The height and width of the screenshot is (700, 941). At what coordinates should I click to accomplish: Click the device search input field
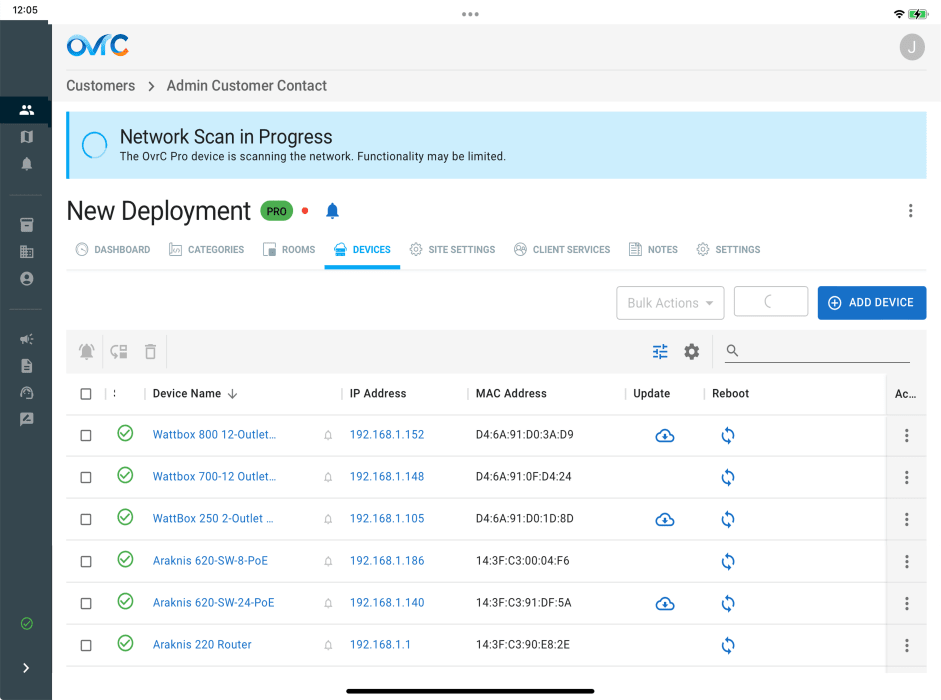826,351
